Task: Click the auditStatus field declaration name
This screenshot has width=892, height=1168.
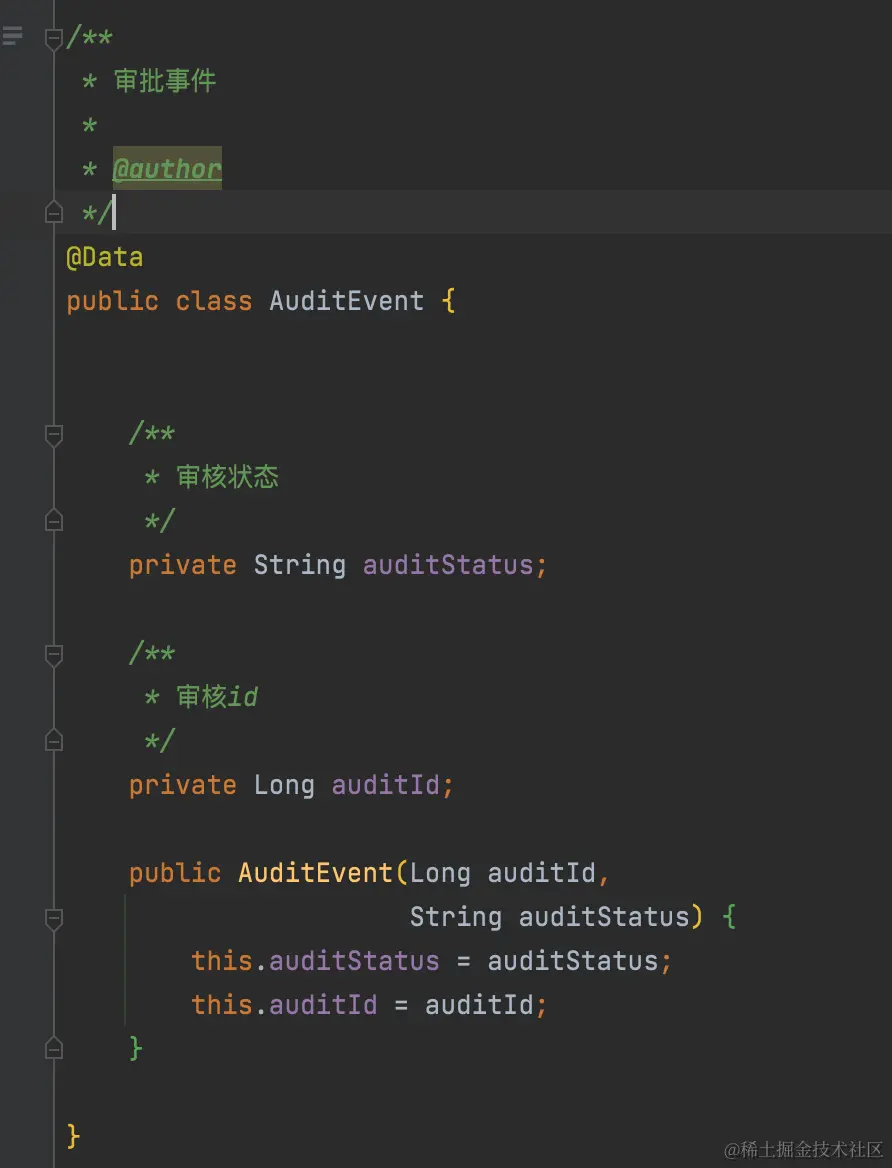Action: (x=448, y=565)
